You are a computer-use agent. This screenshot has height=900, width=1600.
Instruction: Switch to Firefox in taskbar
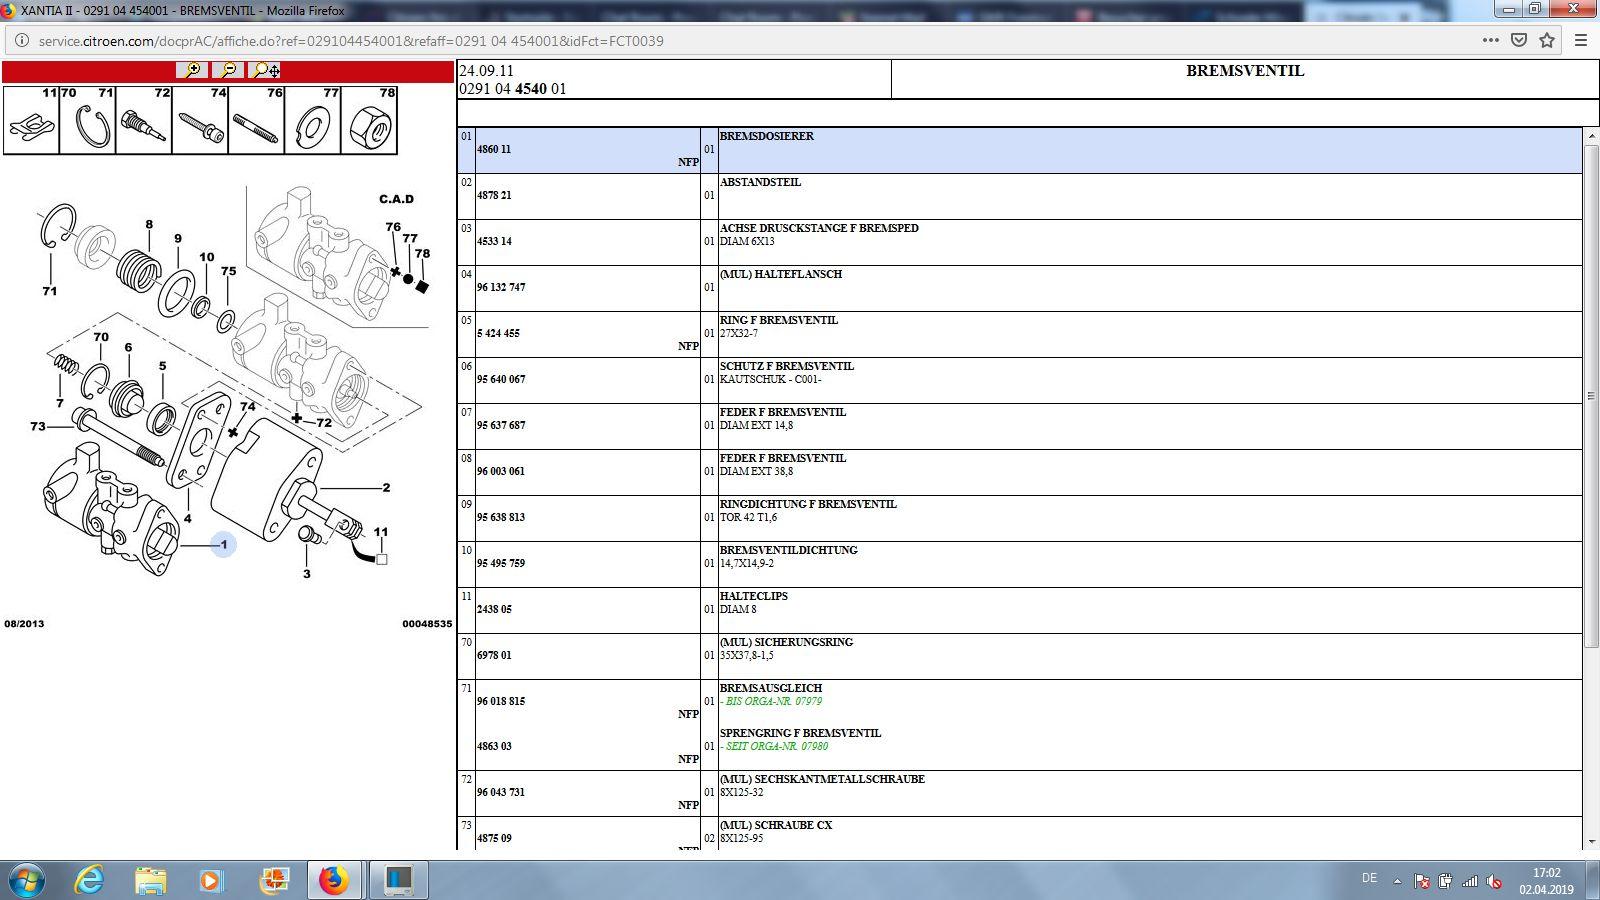334,881
